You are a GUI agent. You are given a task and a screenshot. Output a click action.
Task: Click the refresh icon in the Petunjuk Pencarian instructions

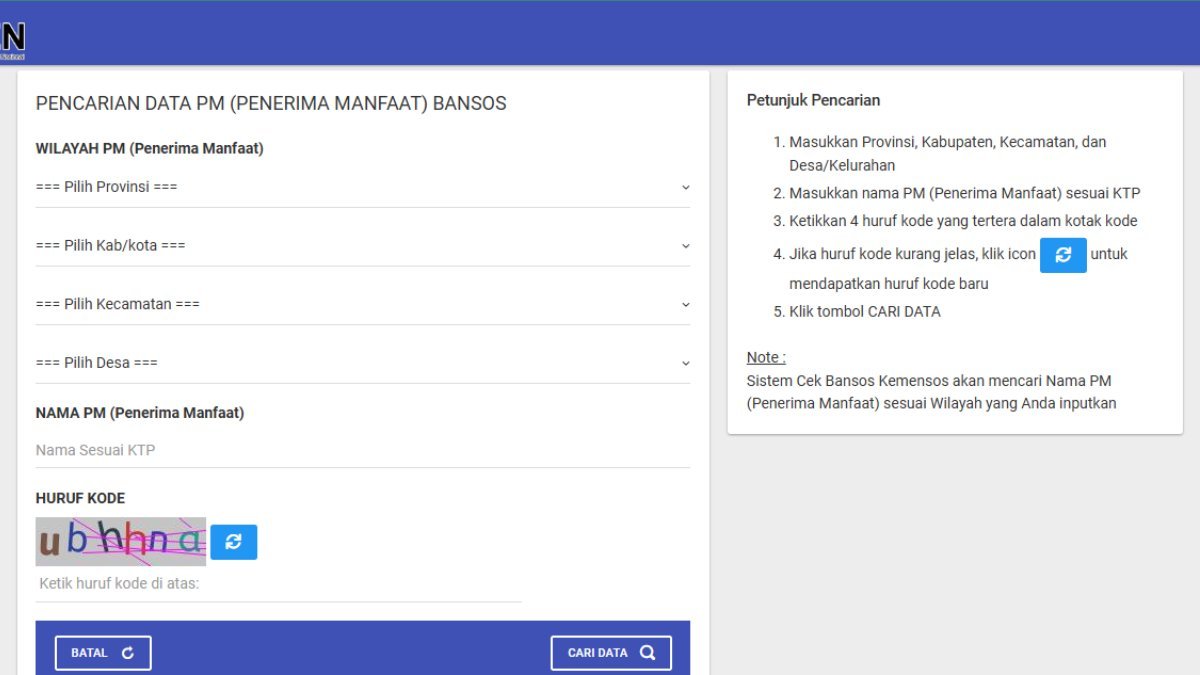pyautogui.click(x=1063, y=255)
